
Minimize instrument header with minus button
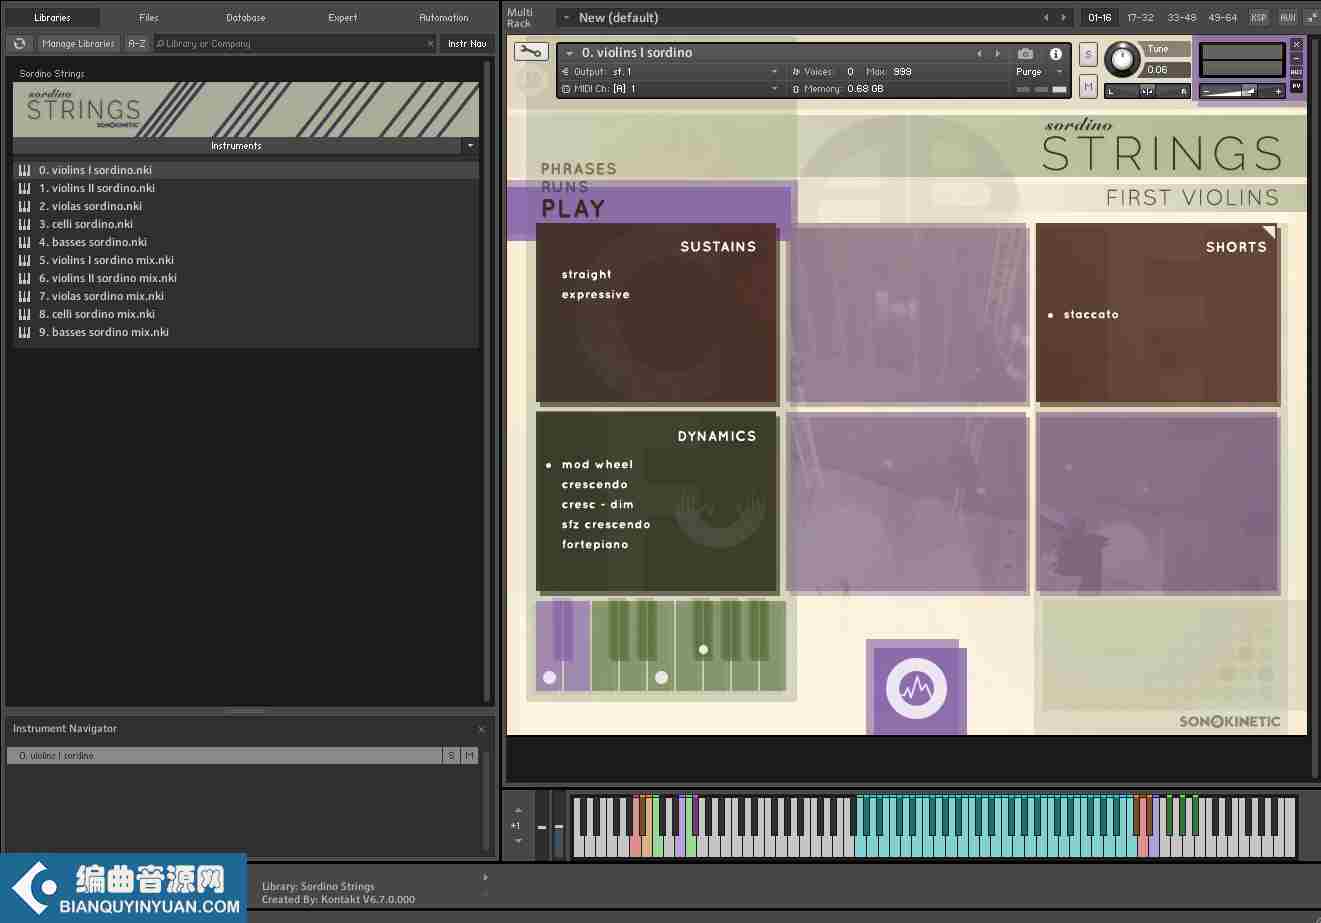[x=1296, y=58]
